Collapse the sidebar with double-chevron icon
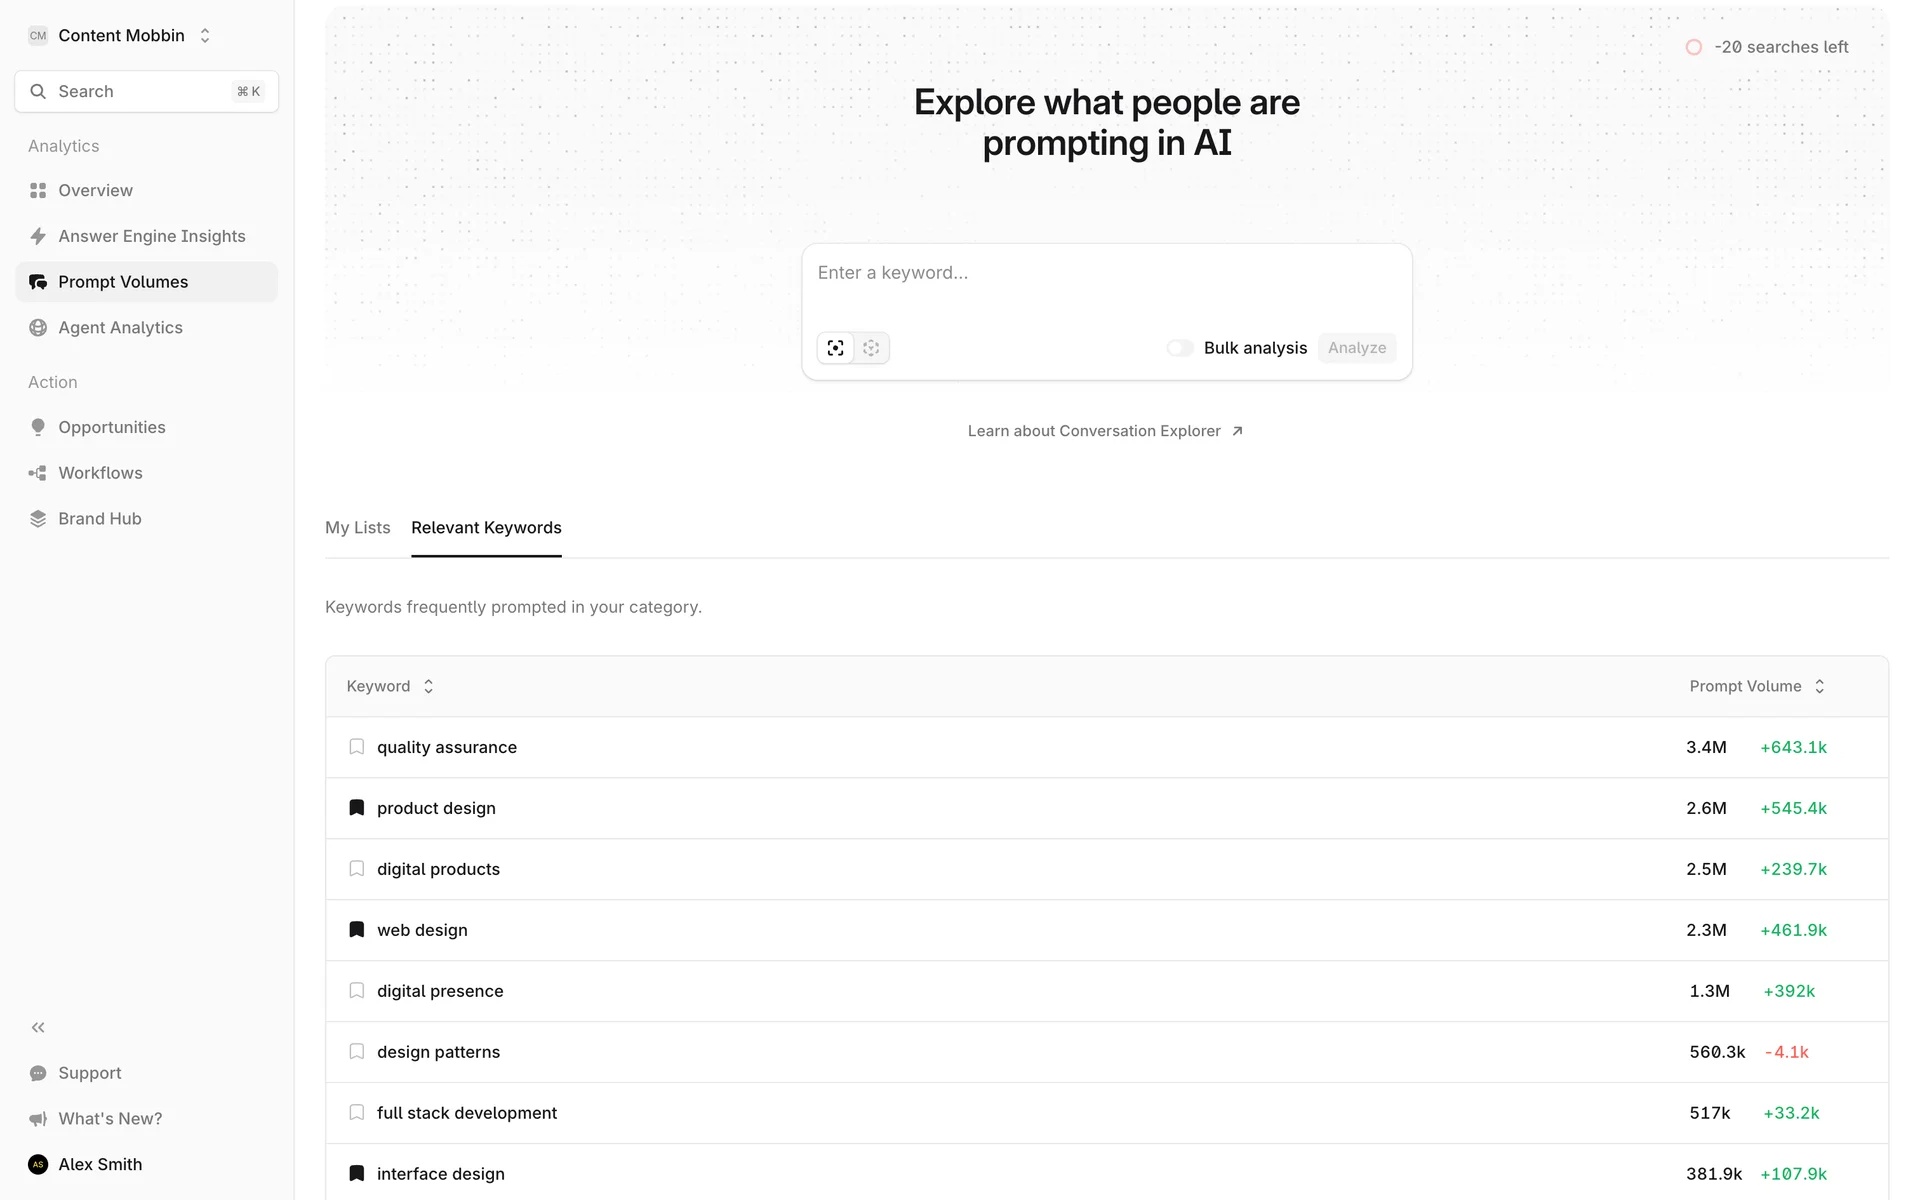Viewport: 1920px width, 1200px height. tap(38, 1027)
